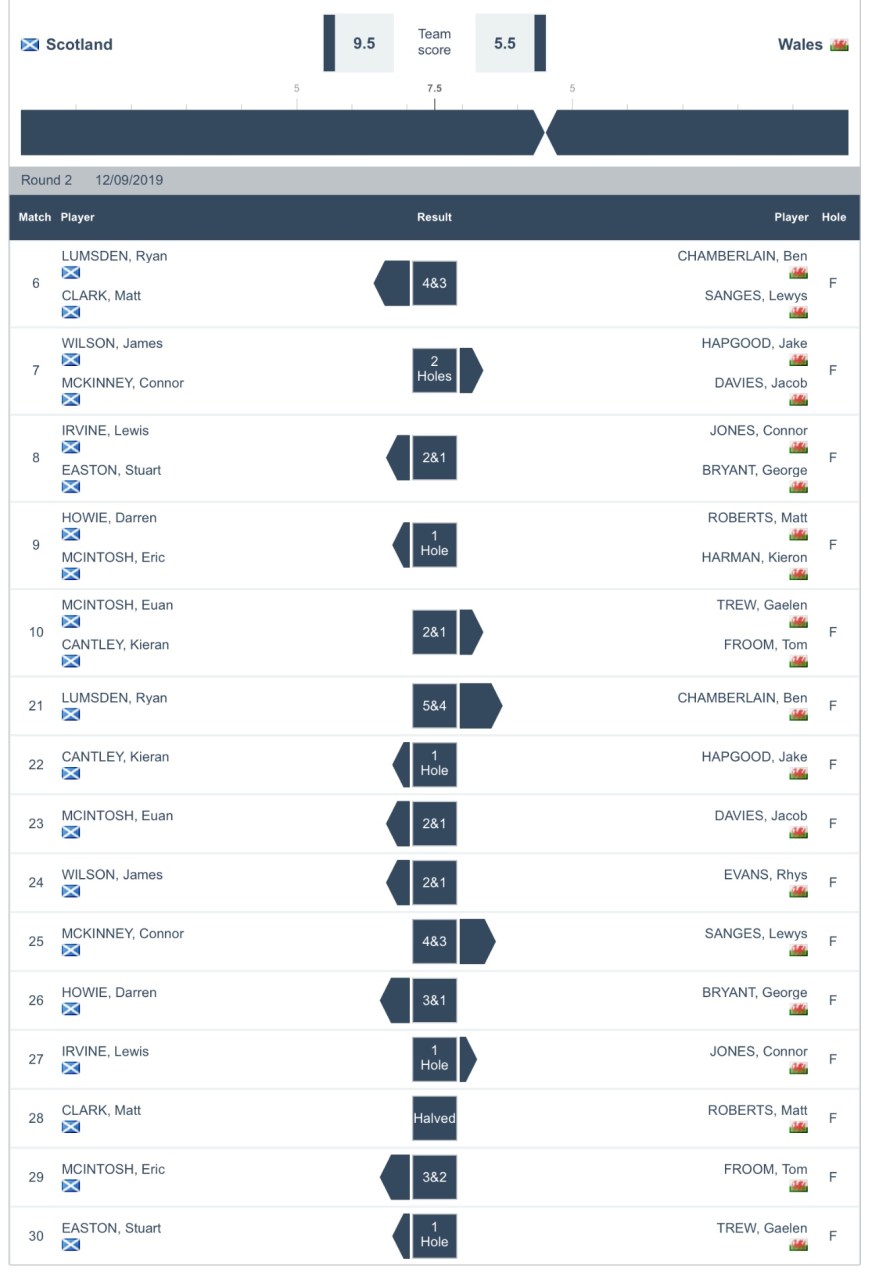869x1277 pixels.
Task: Click the Wales flag icon in header
Action: pyautogui.click(x=839, y=44)
